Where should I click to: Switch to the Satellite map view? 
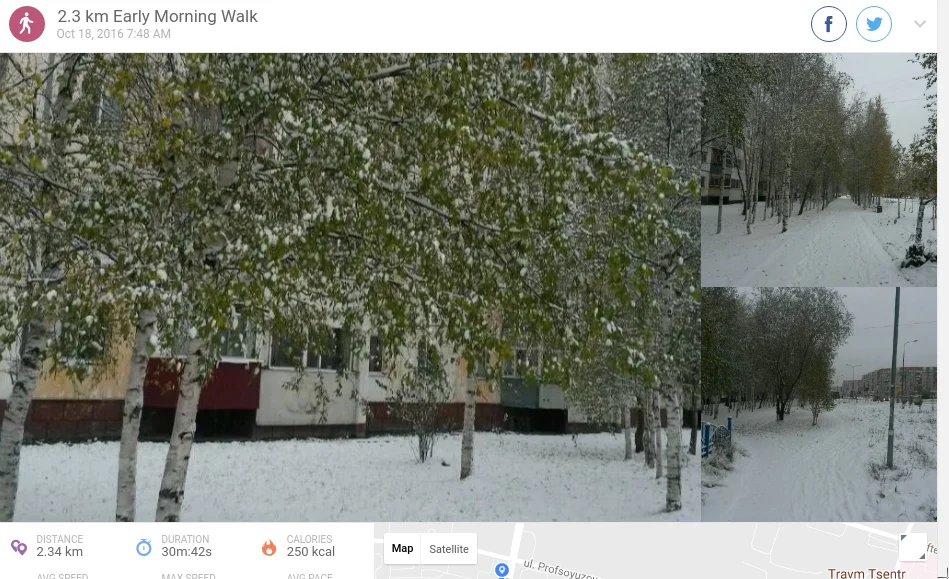pyautogui.click(x=448, y=549)
